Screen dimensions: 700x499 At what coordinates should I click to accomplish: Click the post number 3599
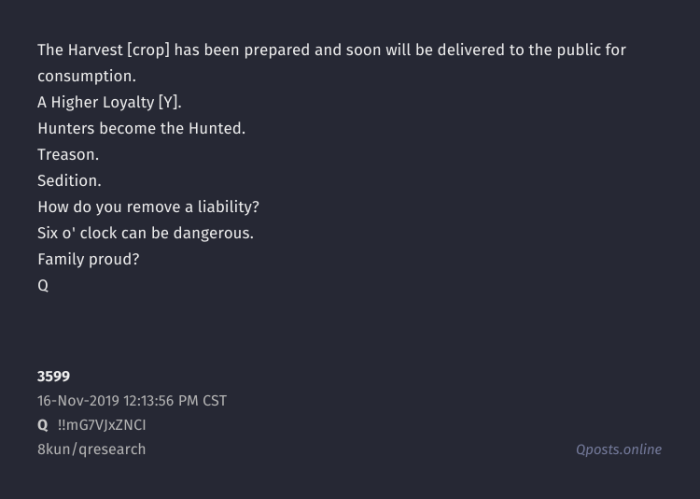point(54,376)
